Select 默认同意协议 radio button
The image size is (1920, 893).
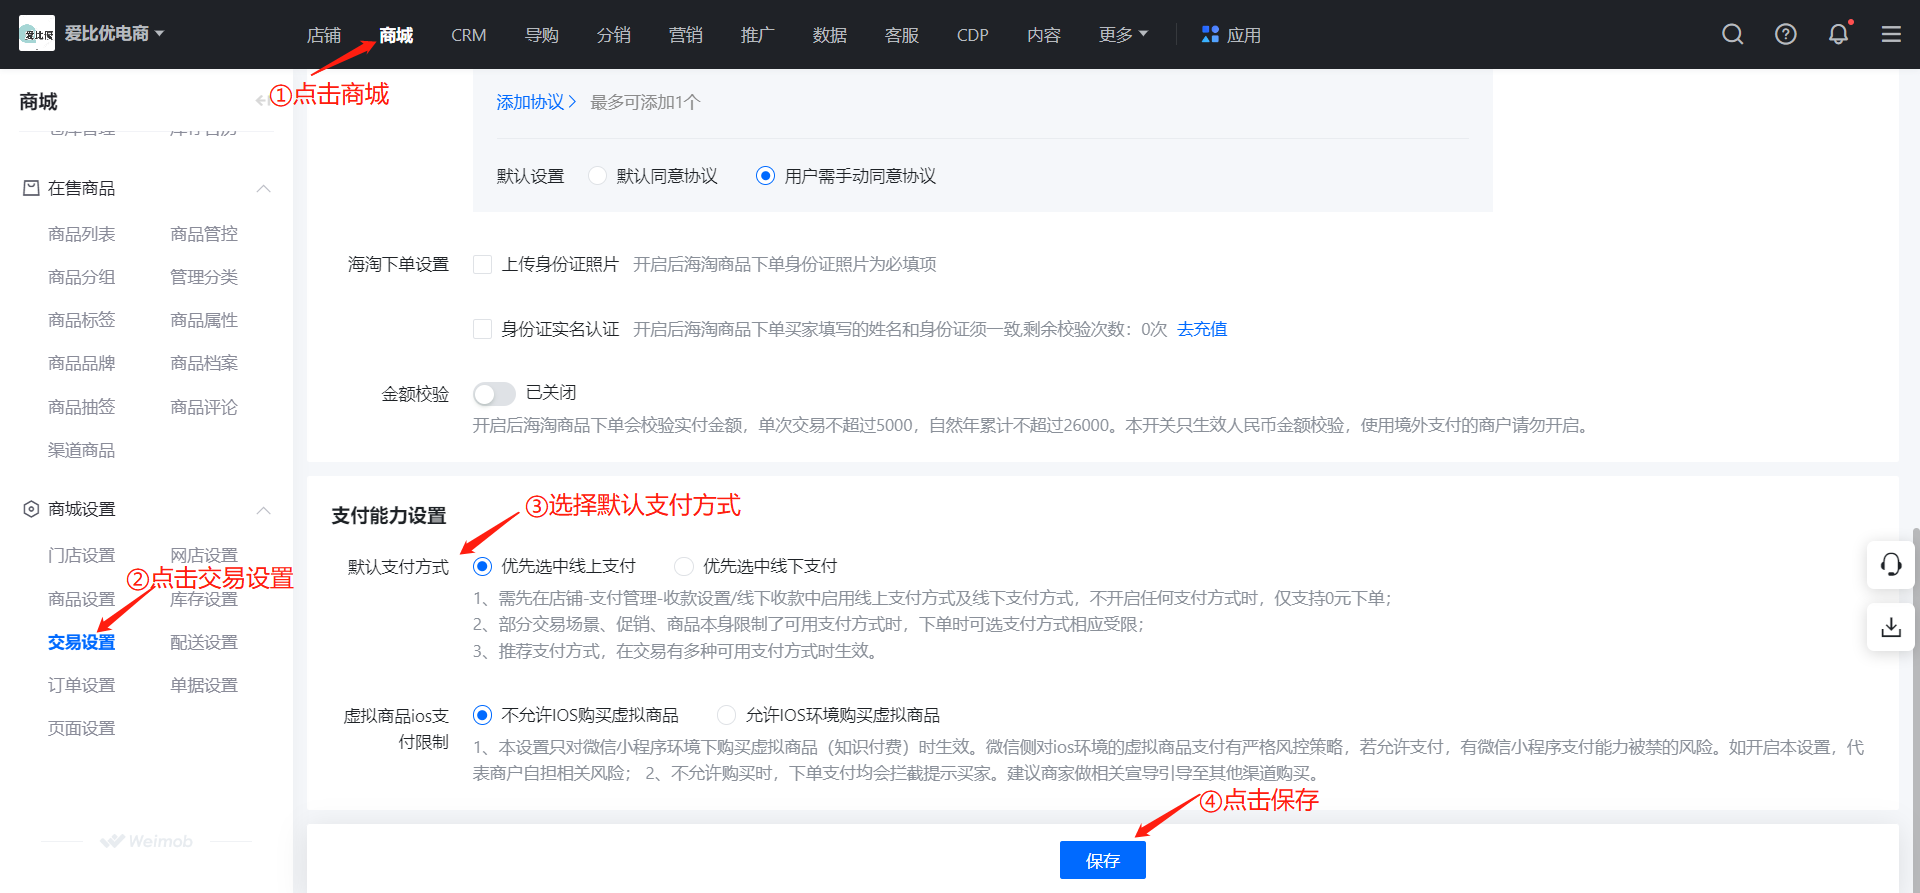pos(597,176)
